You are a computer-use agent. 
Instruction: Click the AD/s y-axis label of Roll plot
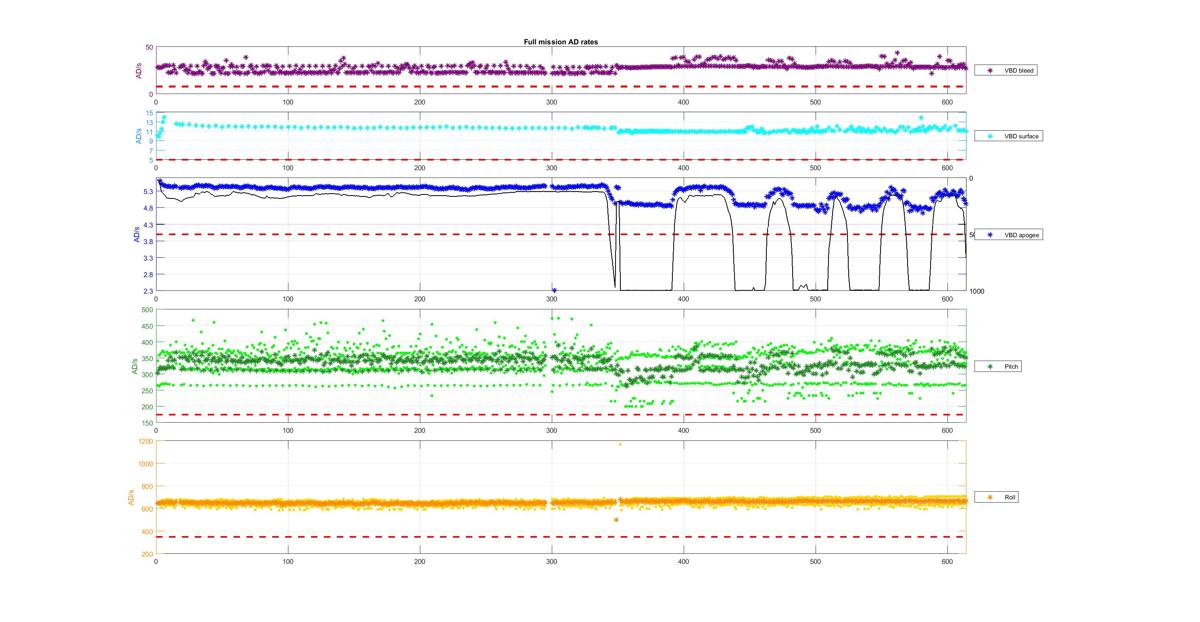pos(132,497)
